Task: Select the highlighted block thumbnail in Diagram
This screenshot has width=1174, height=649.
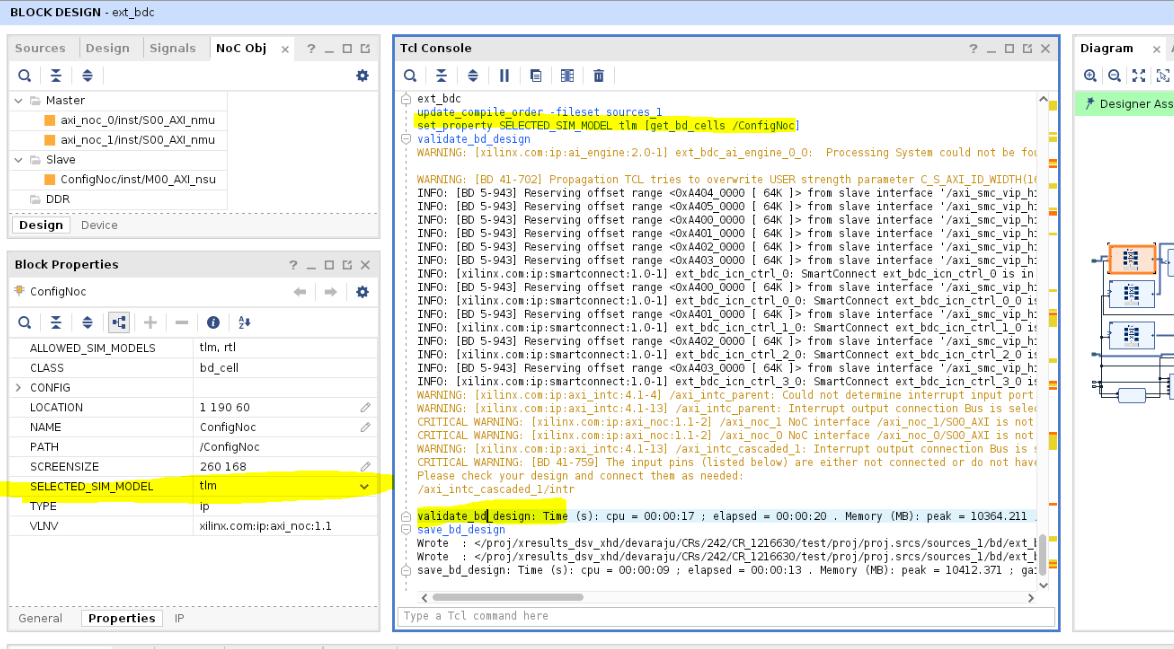Action: [x=1131, y=258]
